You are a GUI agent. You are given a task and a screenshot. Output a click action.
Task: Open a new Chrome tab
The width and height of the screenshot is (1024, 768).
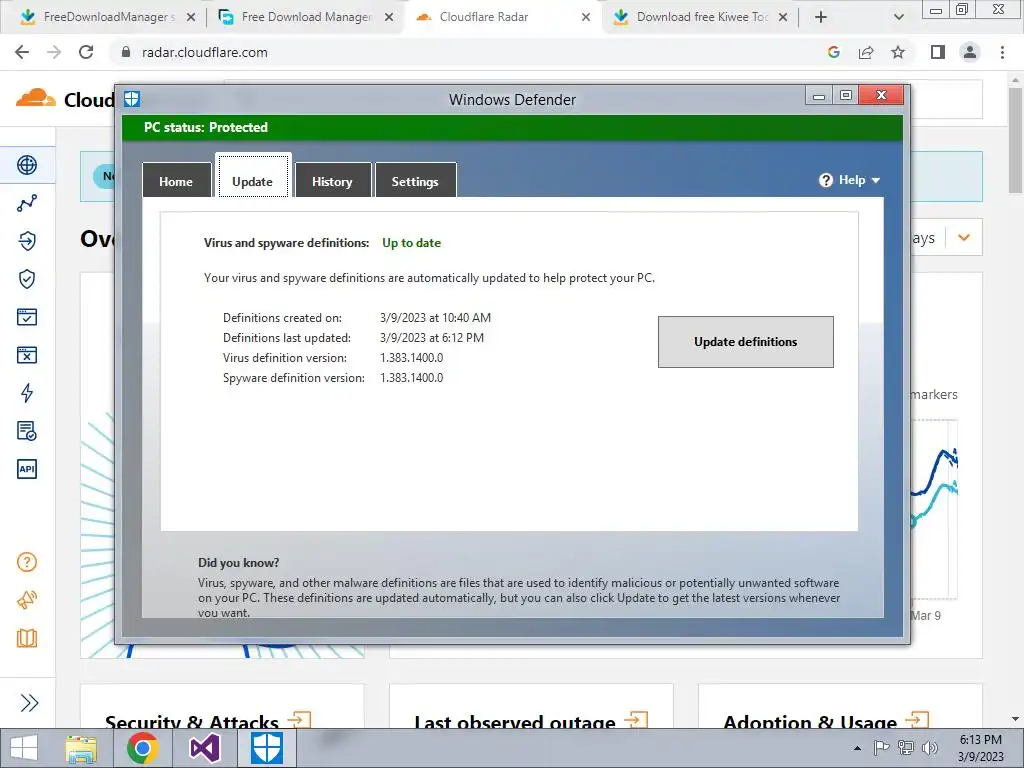click(x=821, y=17)
